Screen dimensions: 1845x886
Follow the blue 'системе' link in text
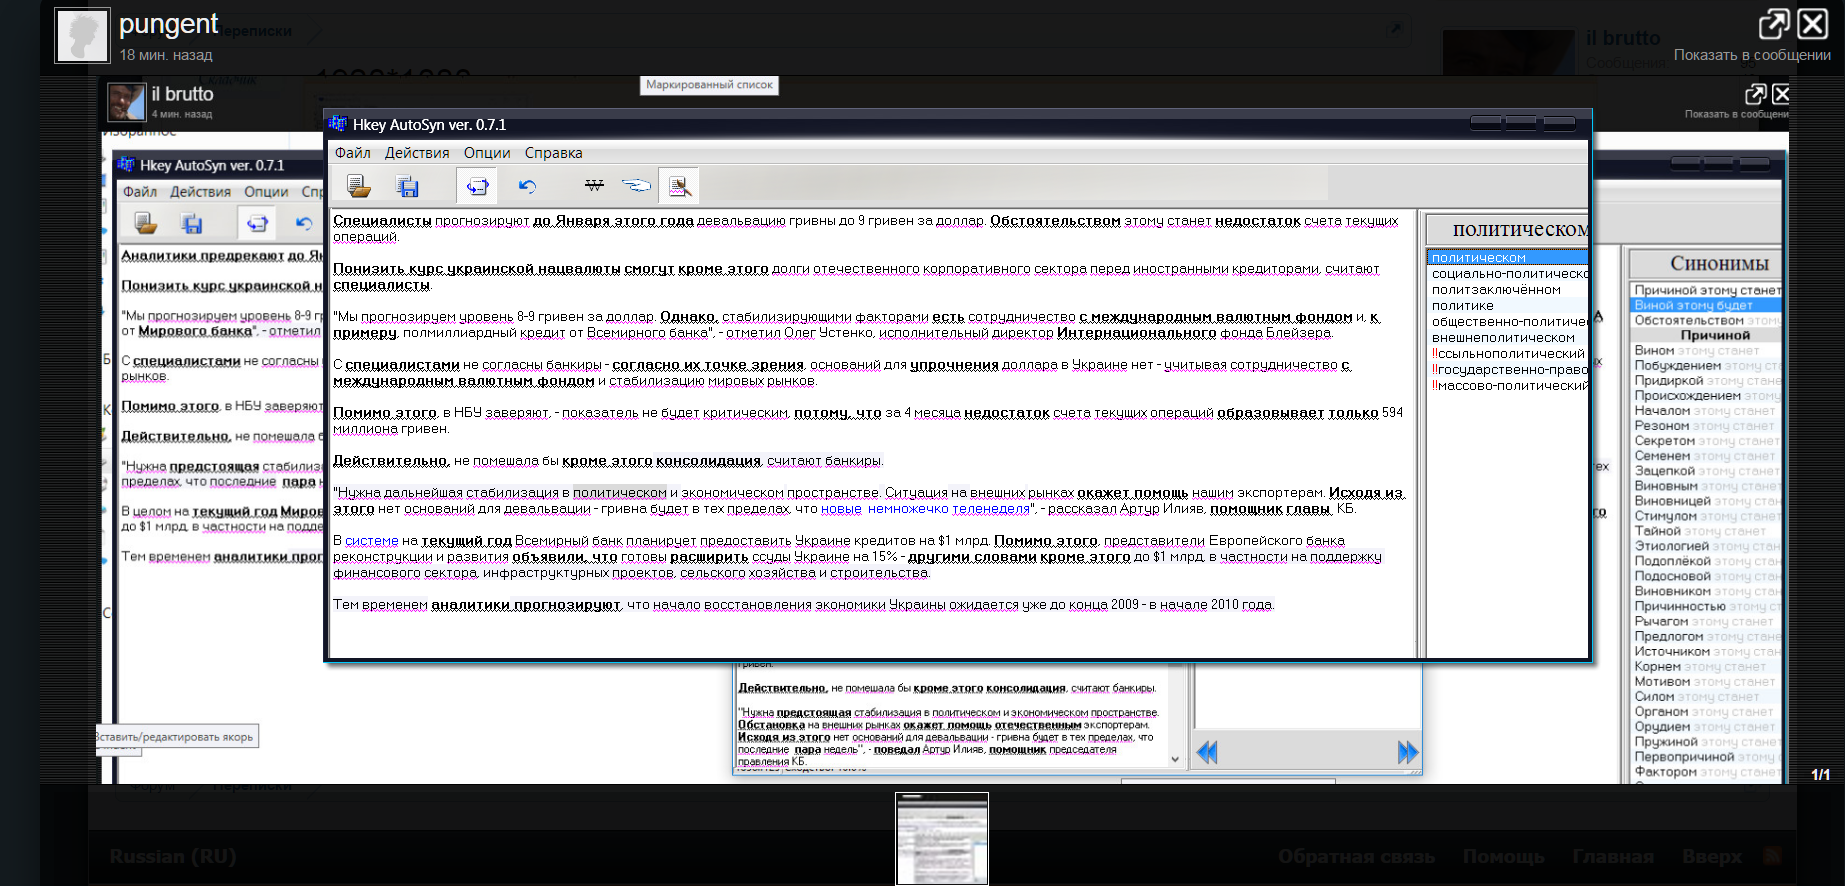371,541
